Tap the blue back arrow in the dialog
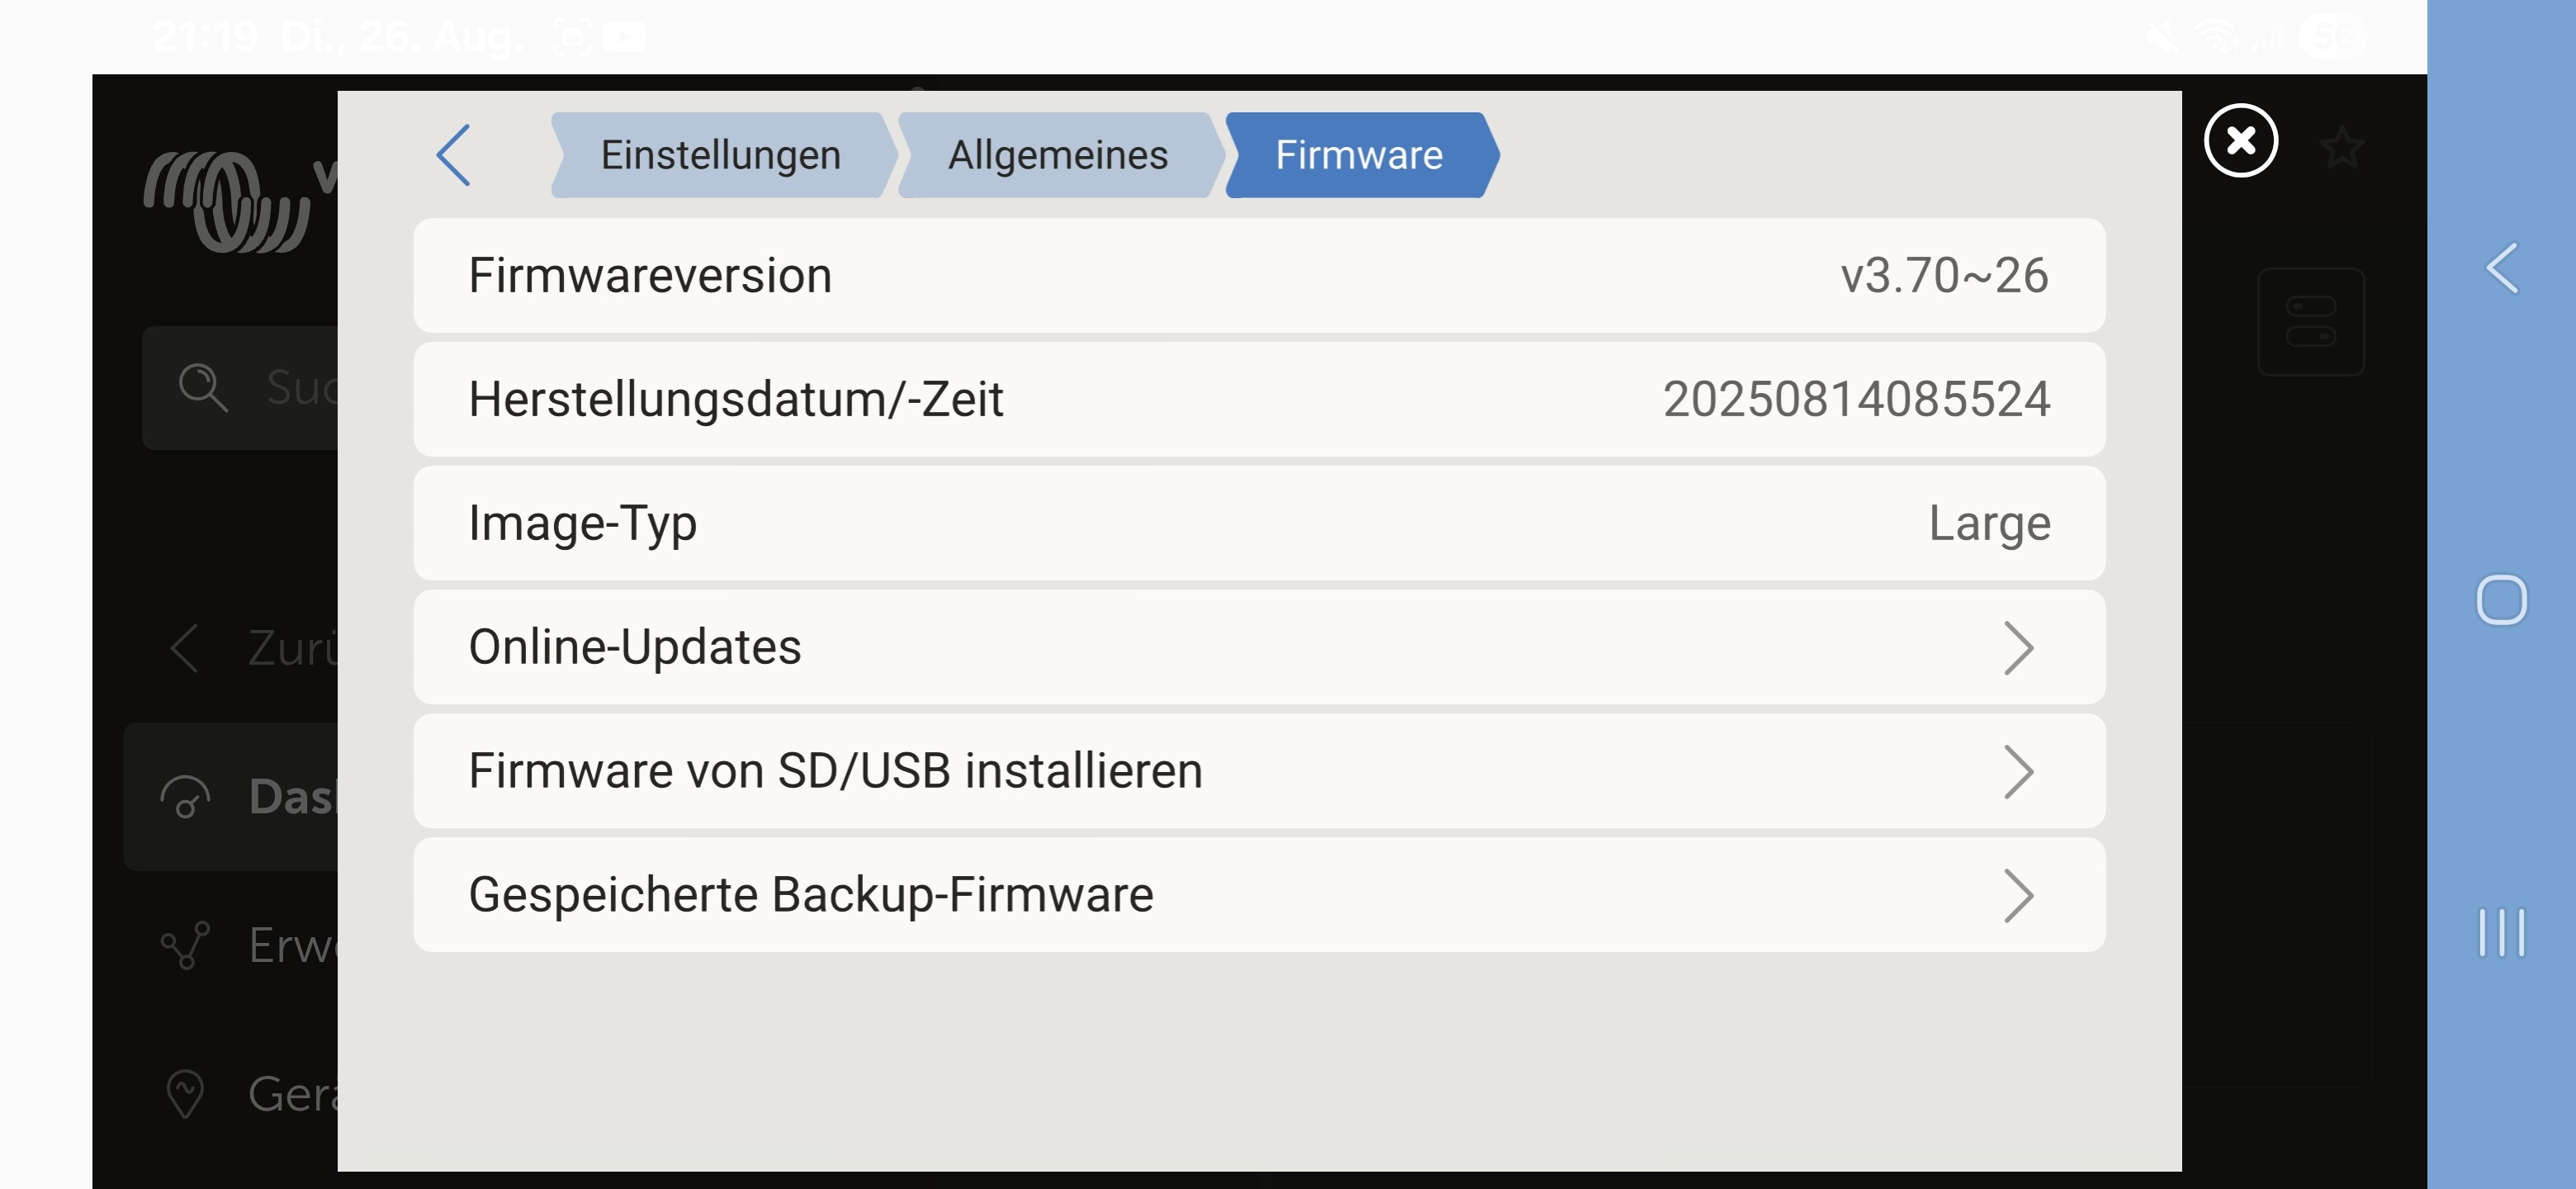The height and width of the screenshot is (1189, 2576). [x=454, y=155]
